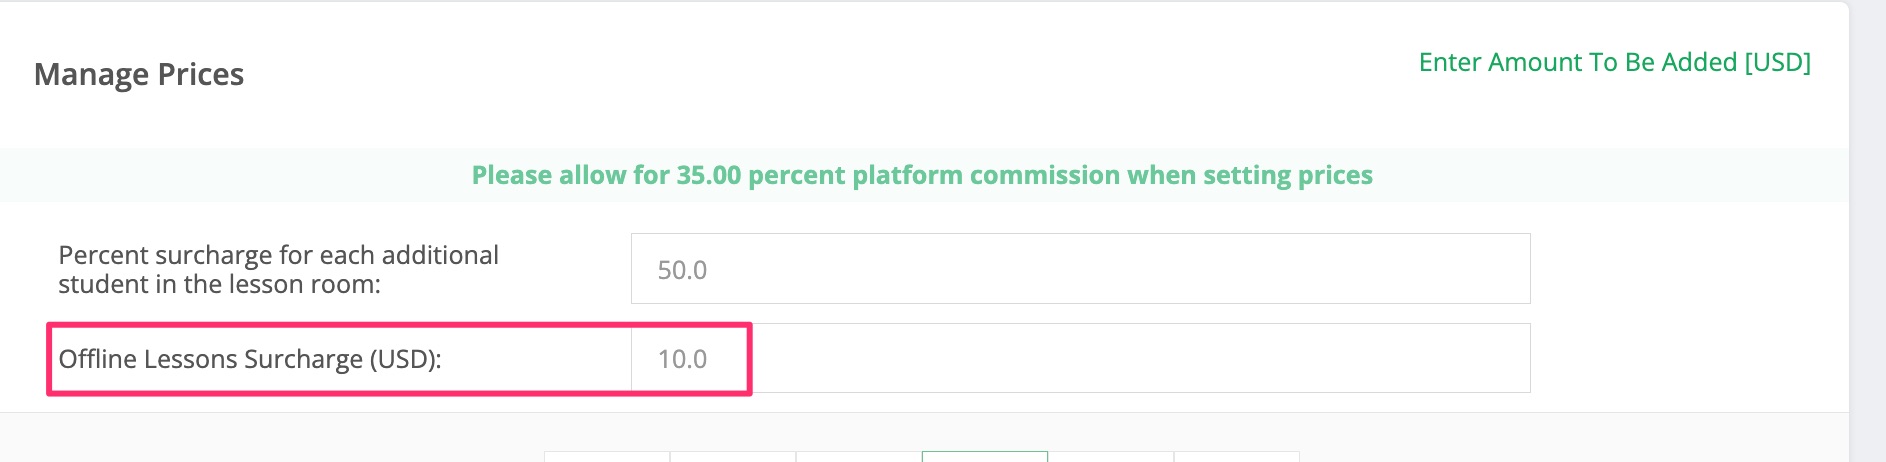
Task: Focus the Offline Lessons Surcharge input
Action: (1080, 358)
